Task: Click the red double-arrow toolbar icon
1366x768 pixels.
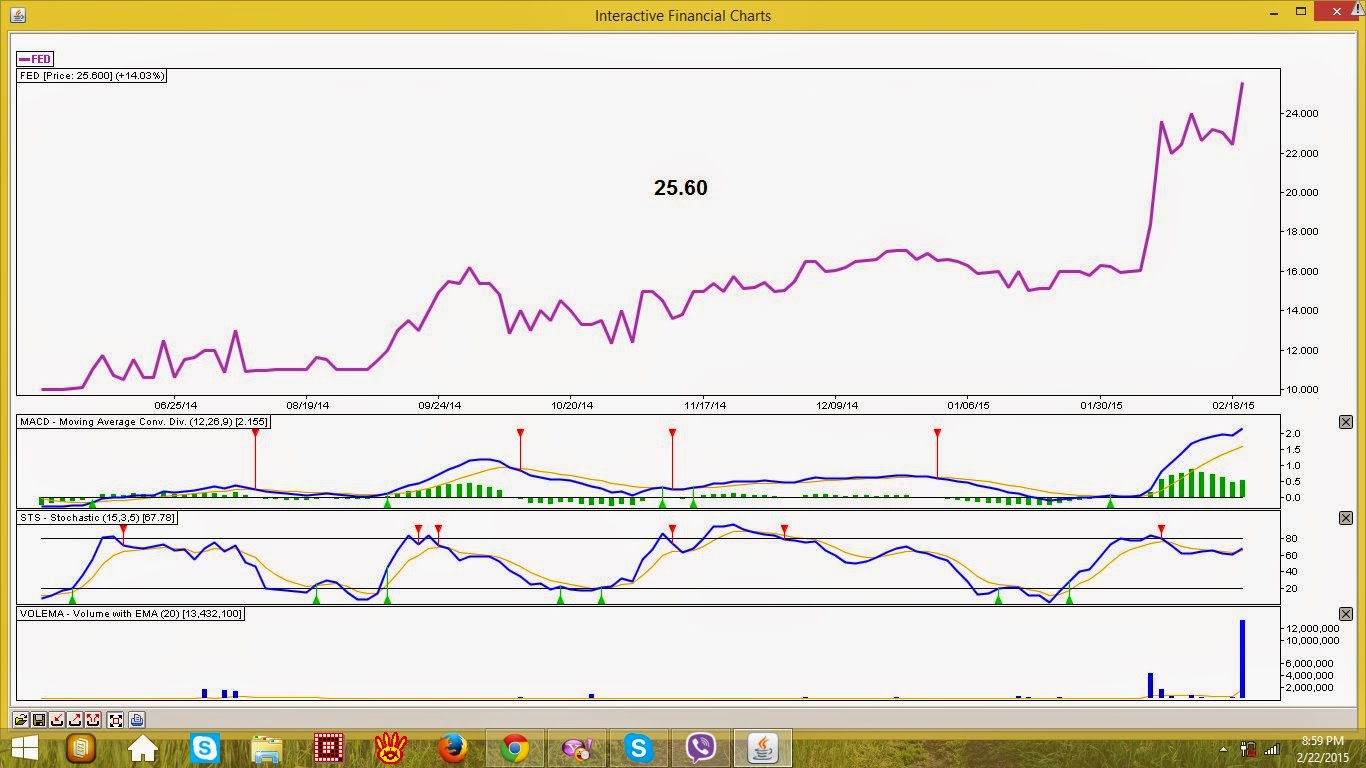Action: pyautogui.click(x=93, y=719)
